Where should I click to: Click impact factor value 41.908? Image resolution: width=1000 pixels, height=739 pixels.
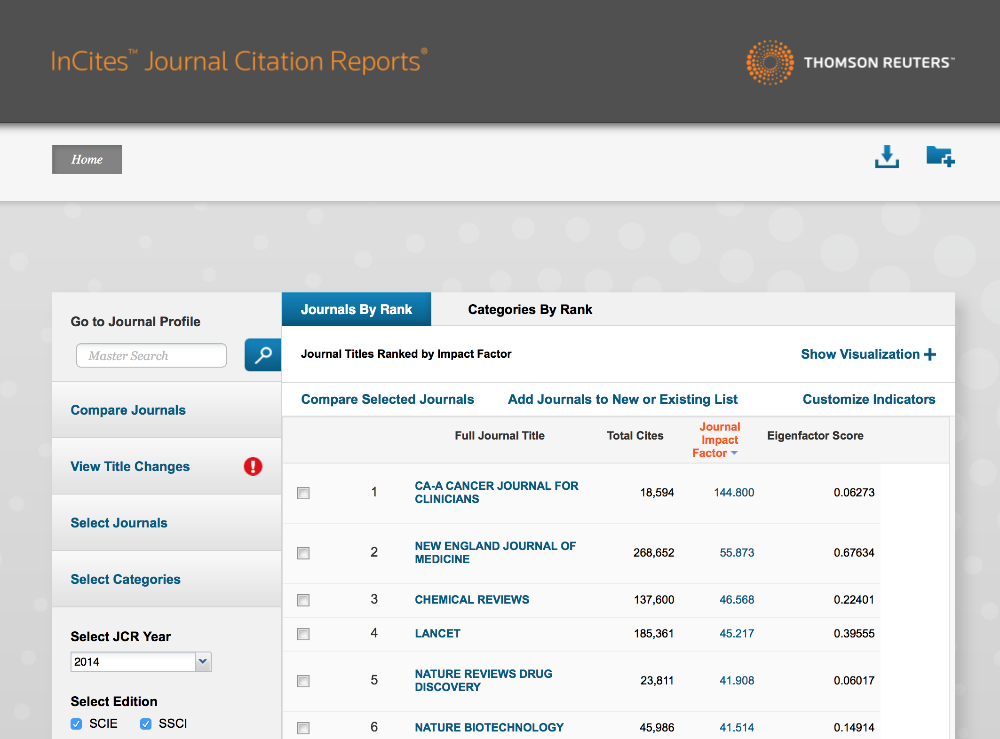pyautogui.click(x=737, y=681)
